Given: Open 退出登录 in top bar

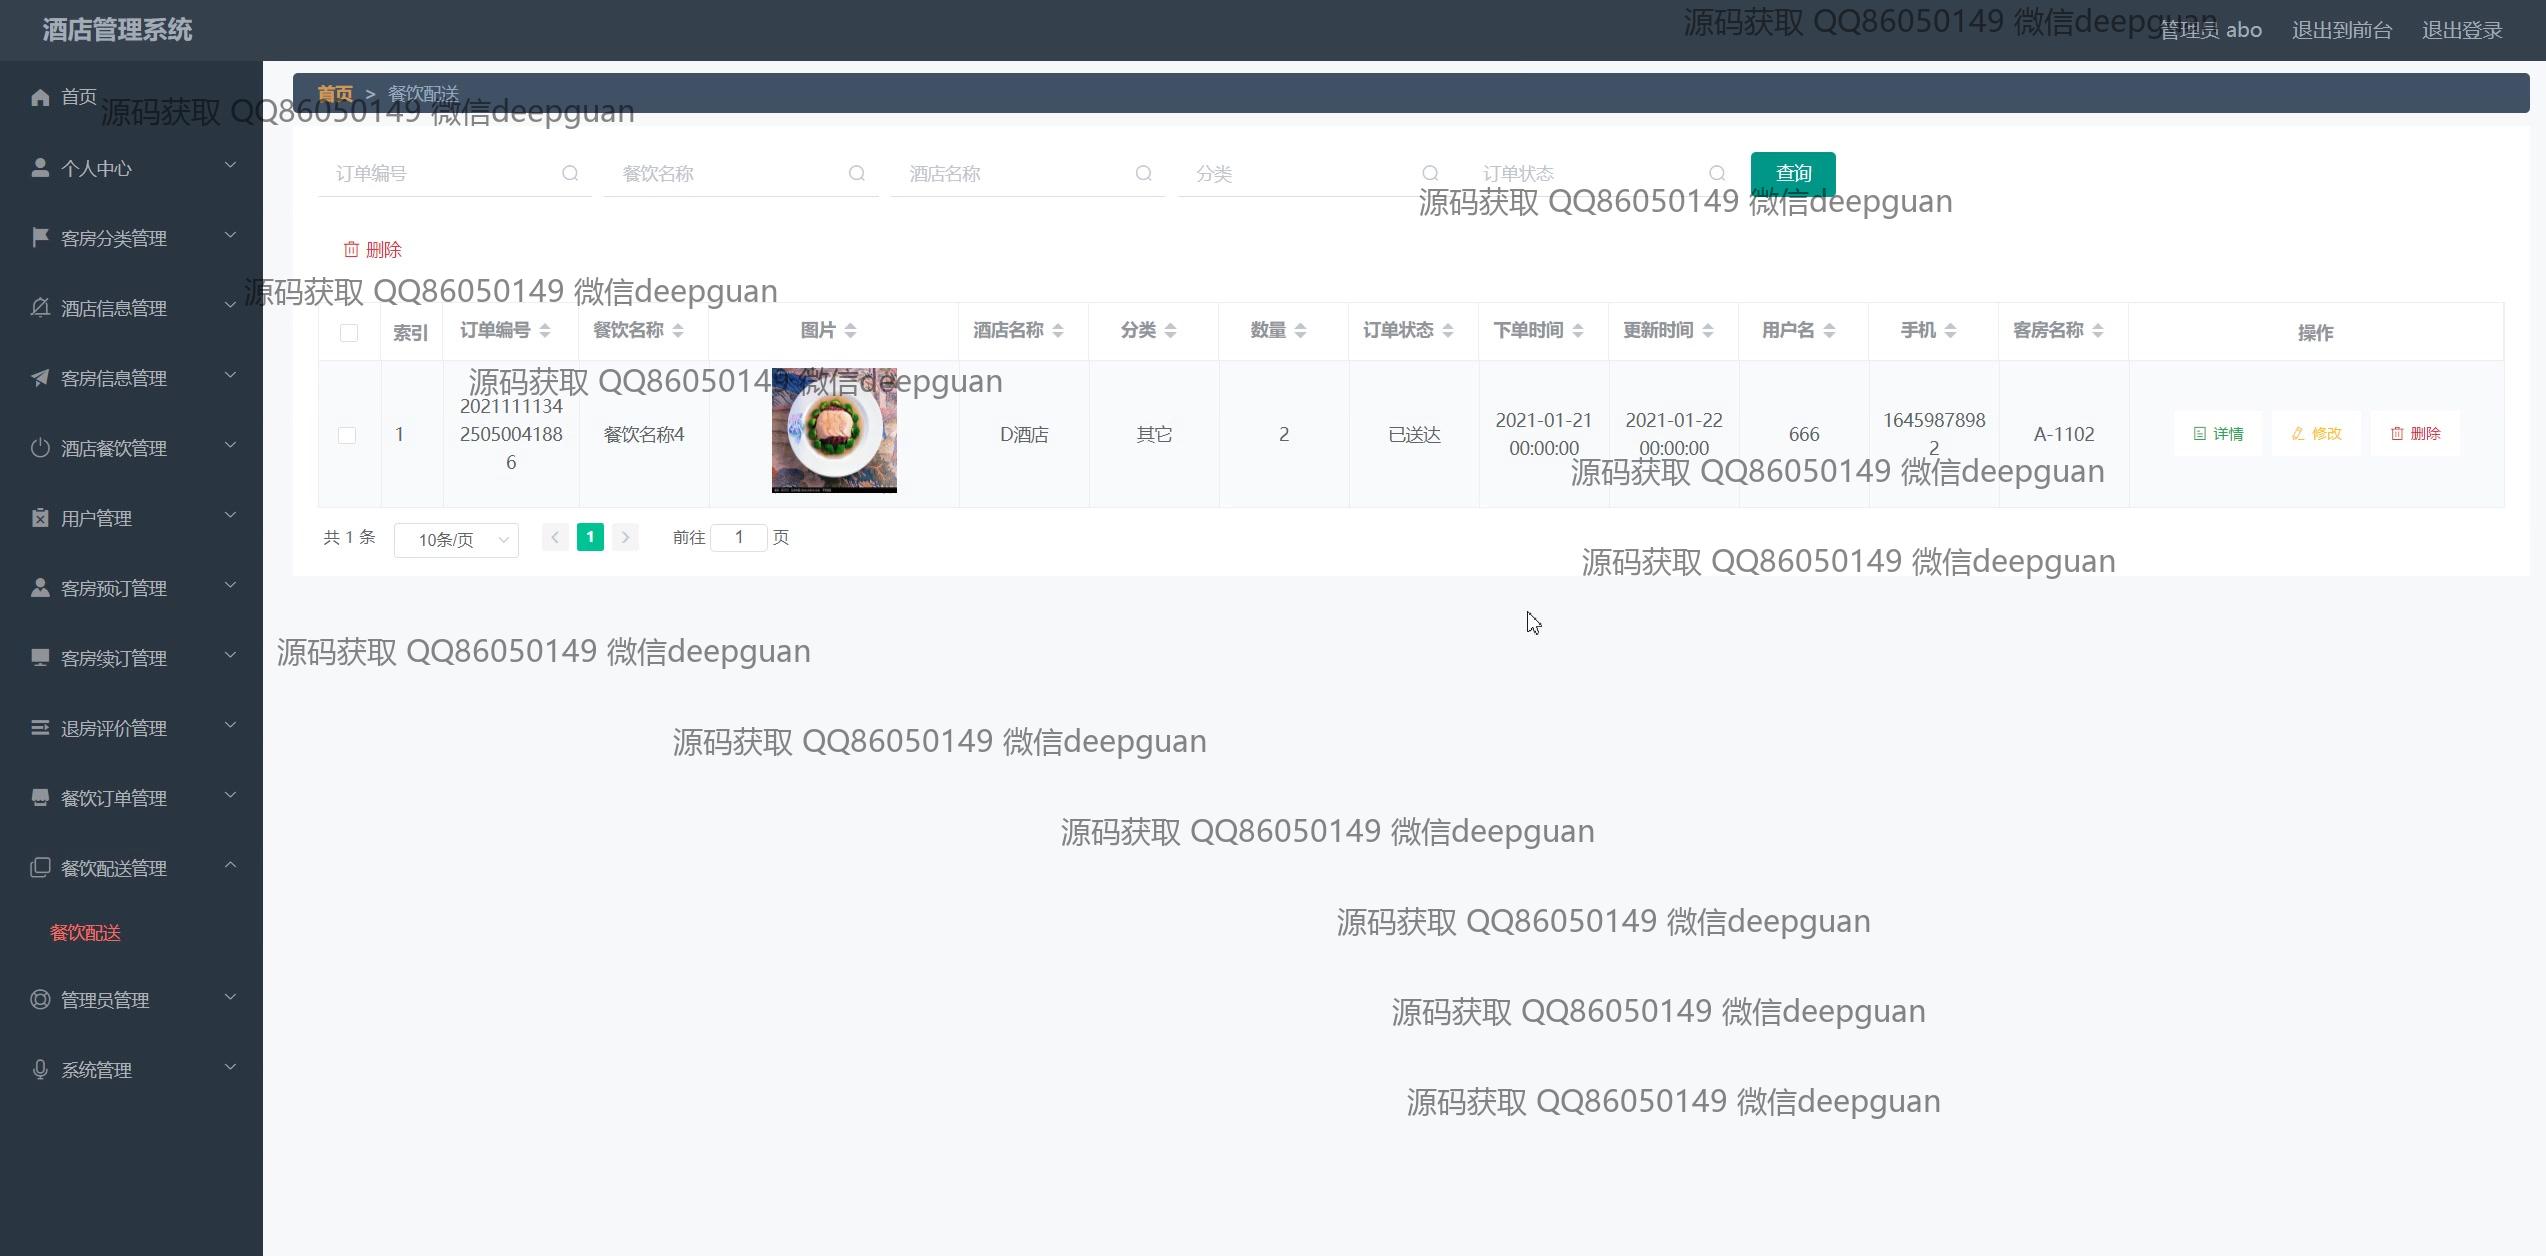Looking at the screenshot, I should [2461, 30].
